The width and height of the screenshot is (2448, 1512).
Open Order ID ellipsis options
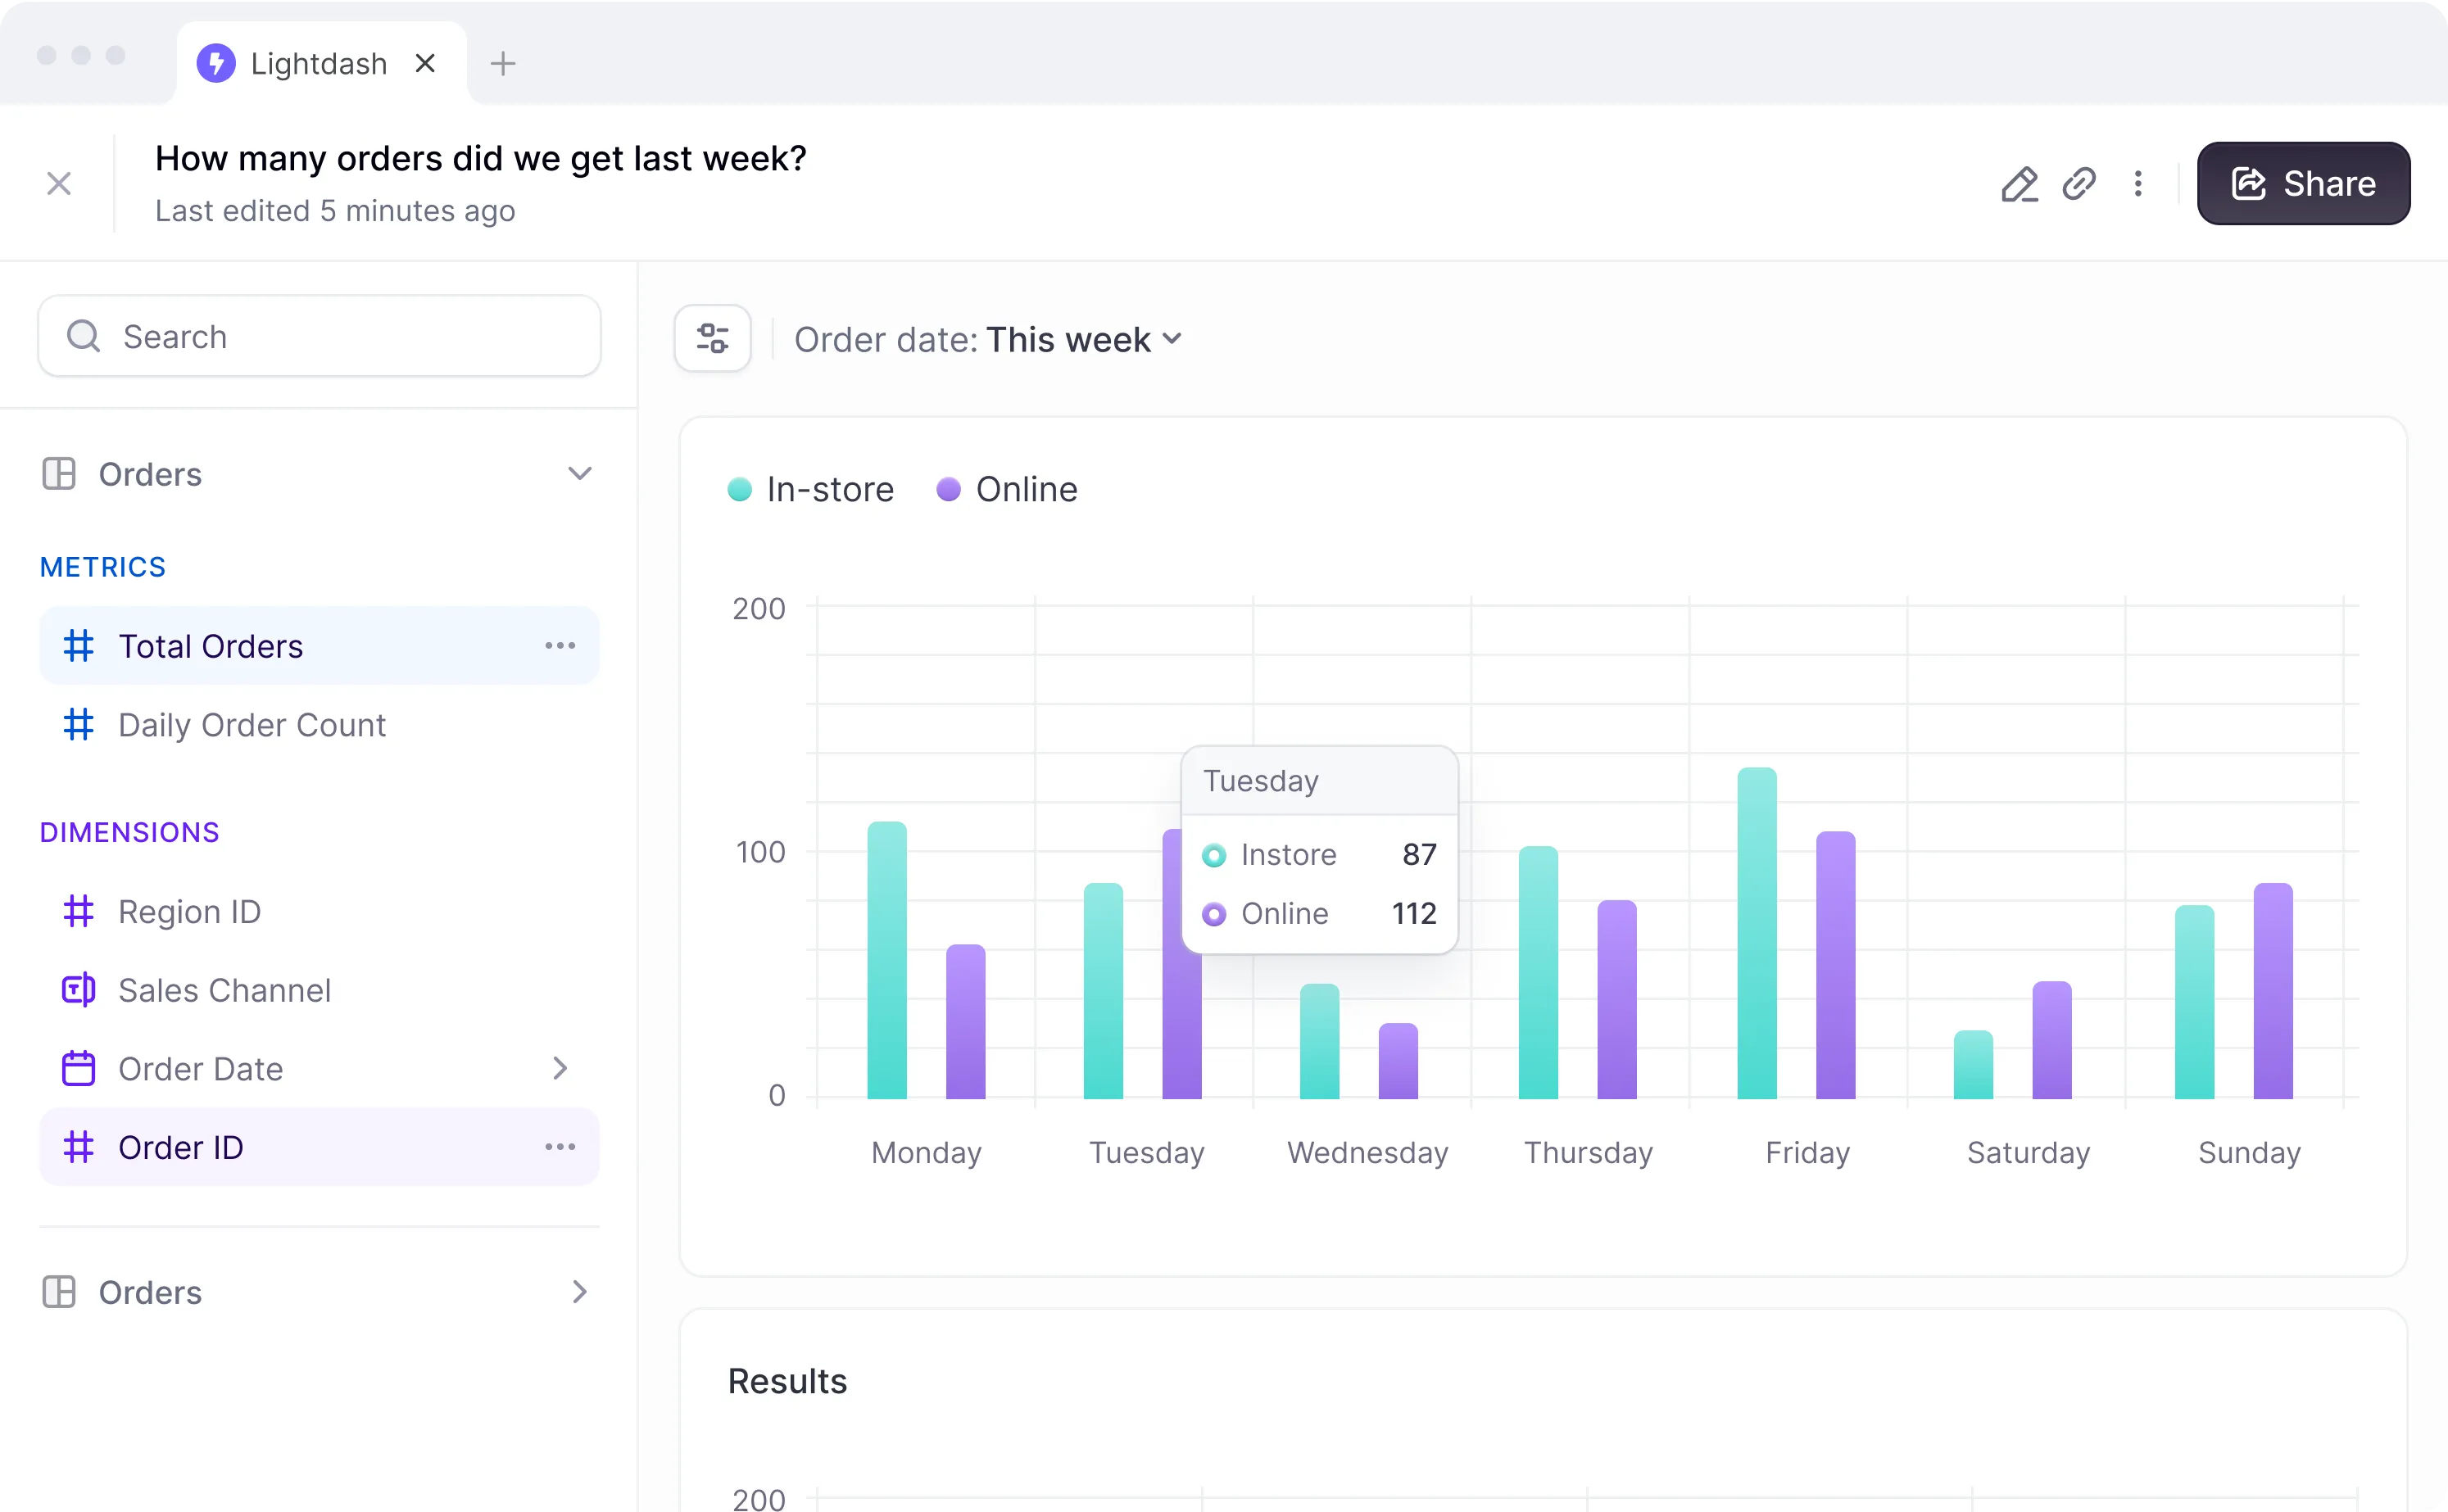coord(560,1147)
